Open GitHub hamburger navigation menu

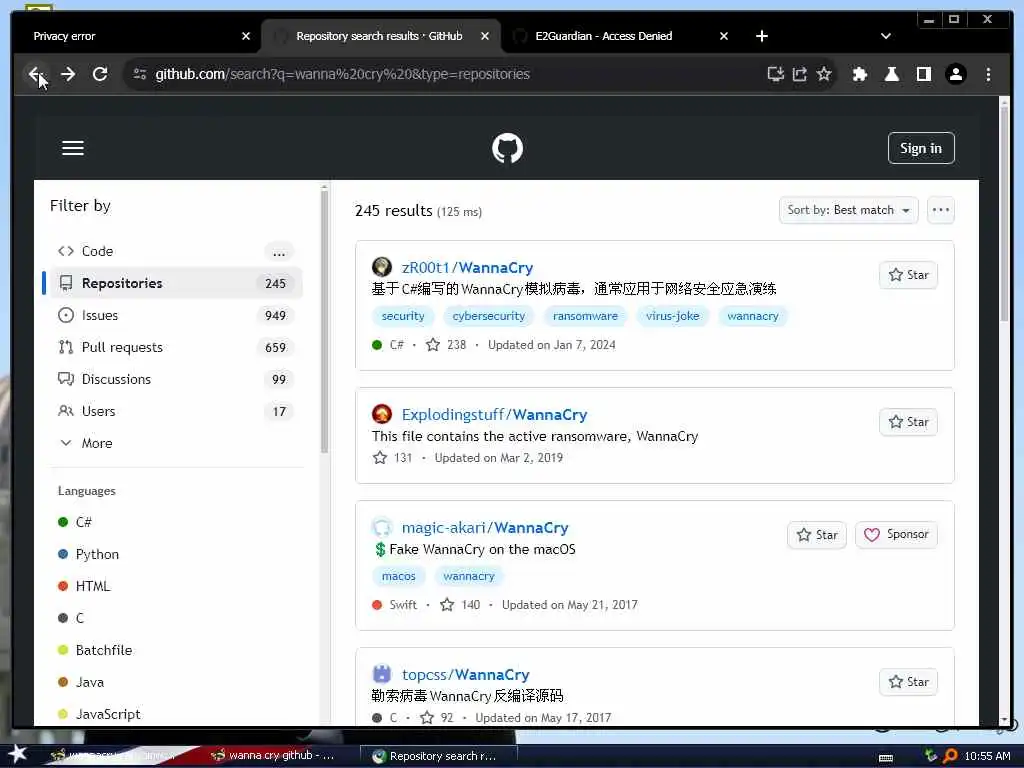point(72,148)
